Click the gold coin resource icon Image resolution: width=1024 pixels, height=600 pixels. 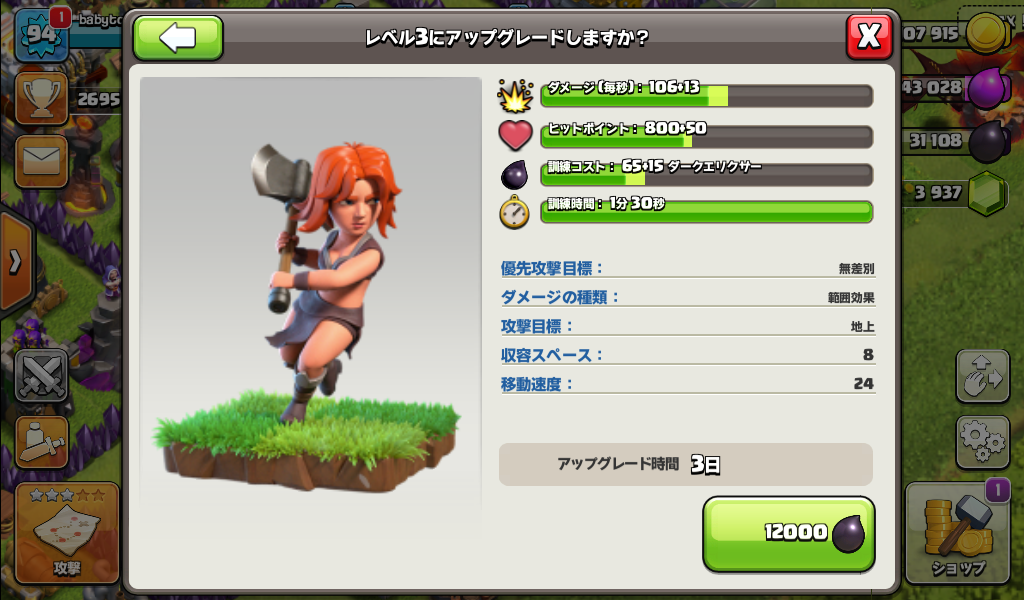(x=986, y=33)
